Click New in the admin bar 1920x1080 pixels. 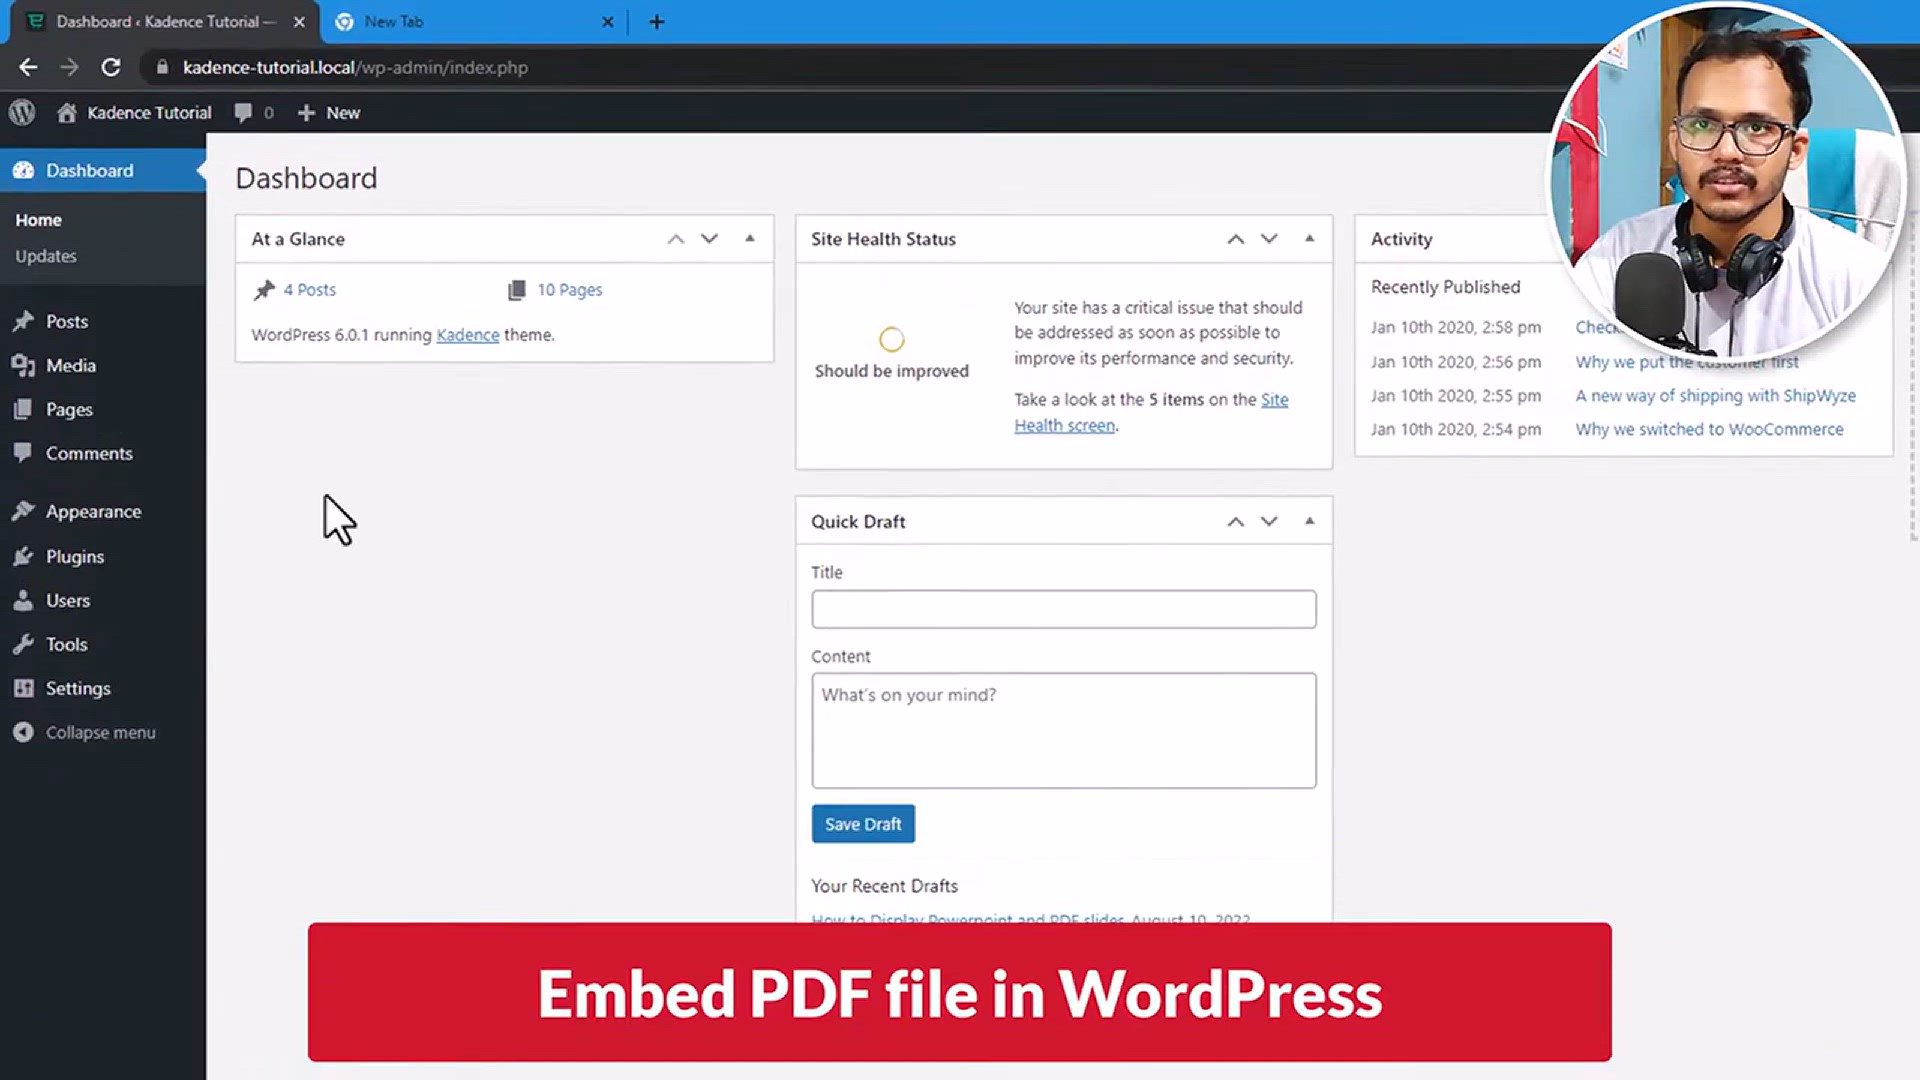[343, 113]
